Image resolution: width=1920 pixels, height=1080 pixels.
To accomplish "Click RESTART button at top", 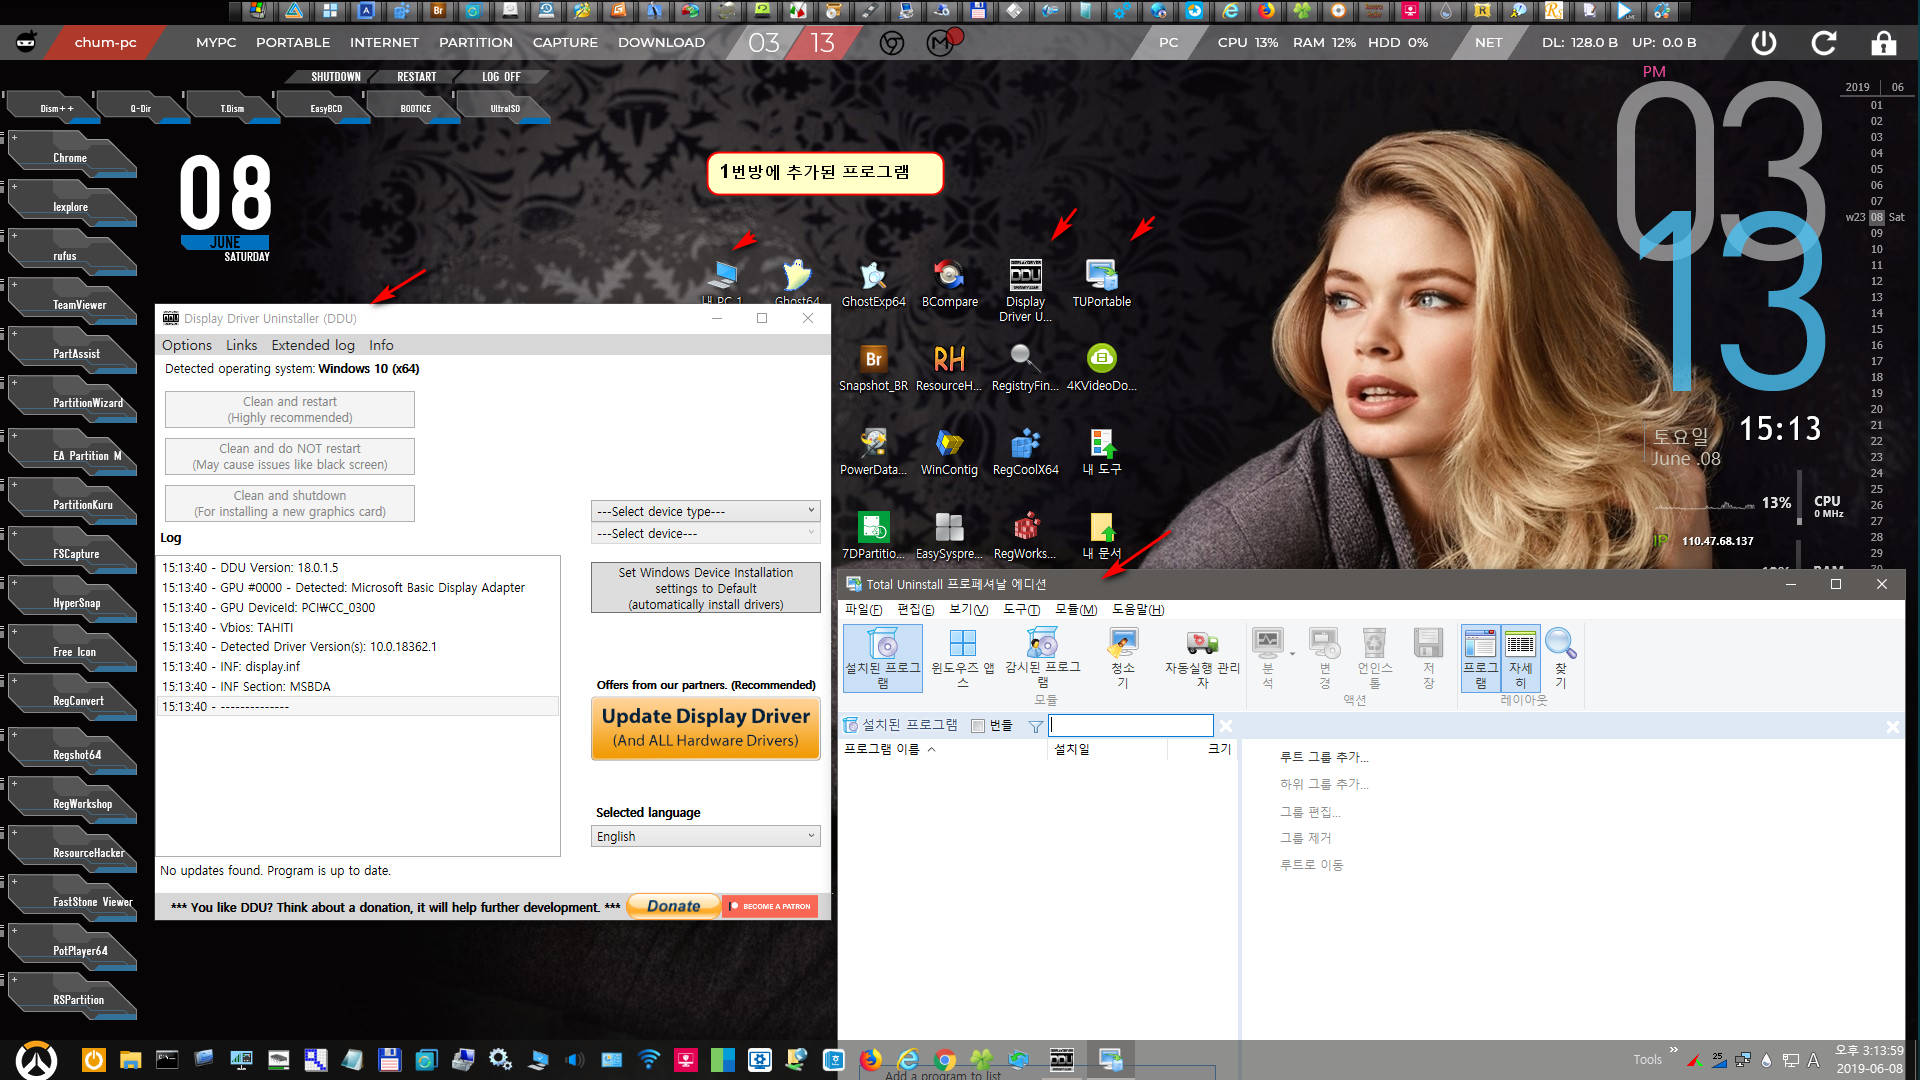I will tap(416, 77).
